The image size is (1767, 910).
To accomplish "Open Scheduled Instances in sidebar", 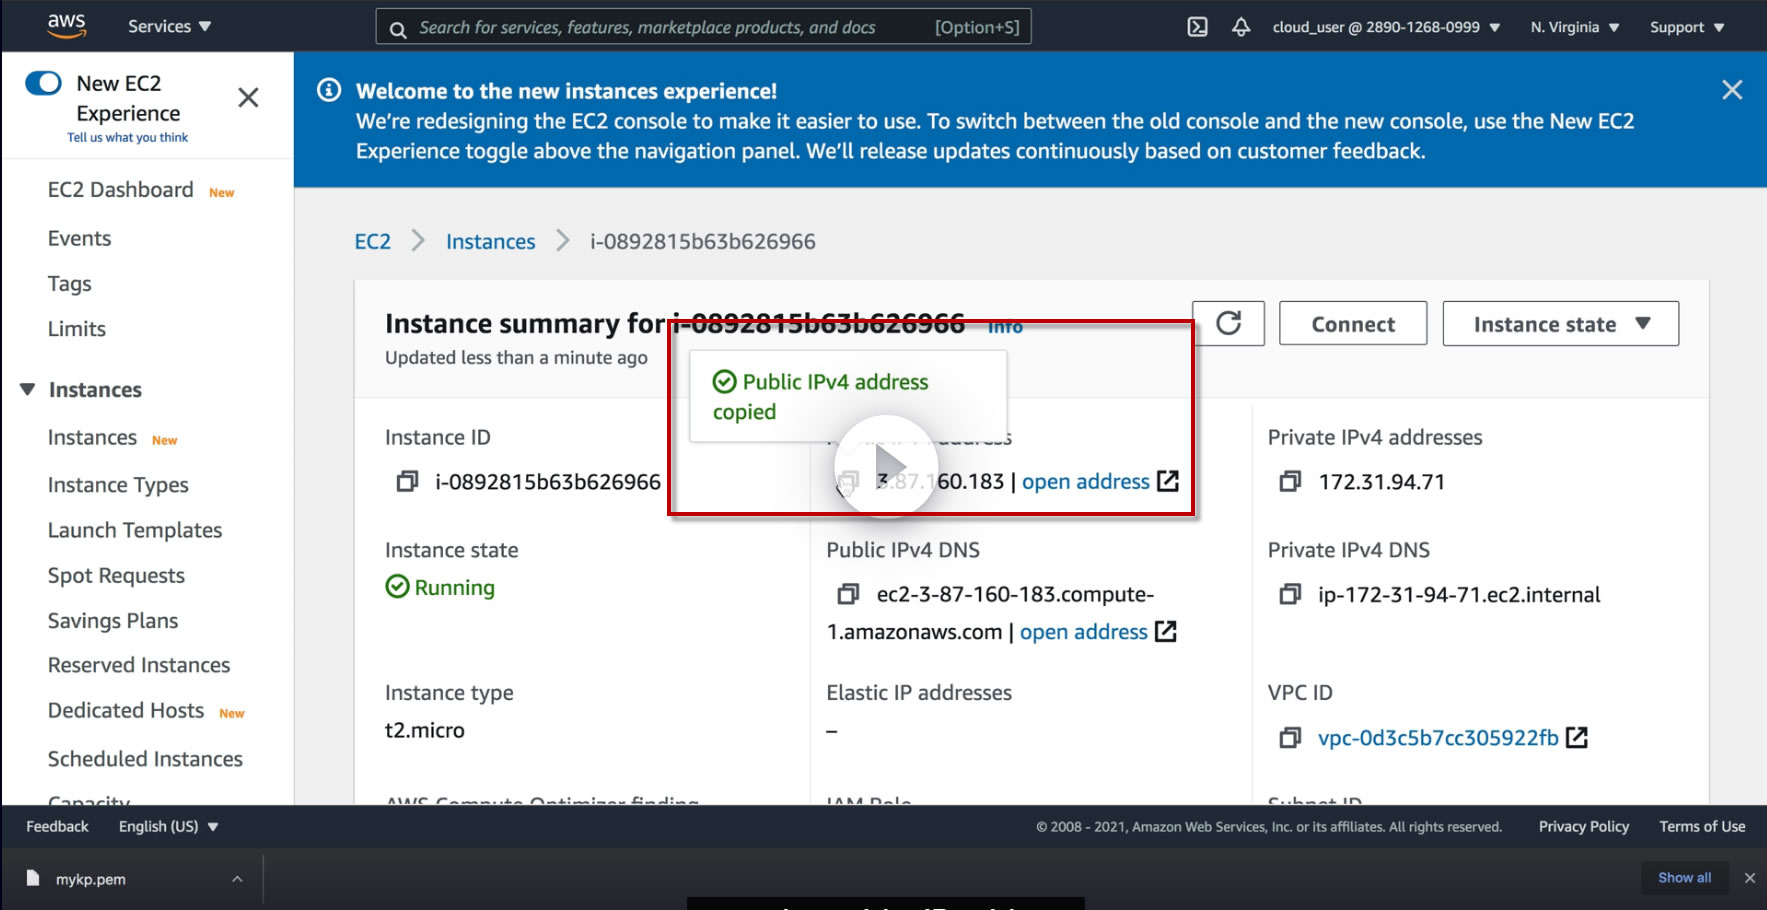I will click(x=145, y=759).
